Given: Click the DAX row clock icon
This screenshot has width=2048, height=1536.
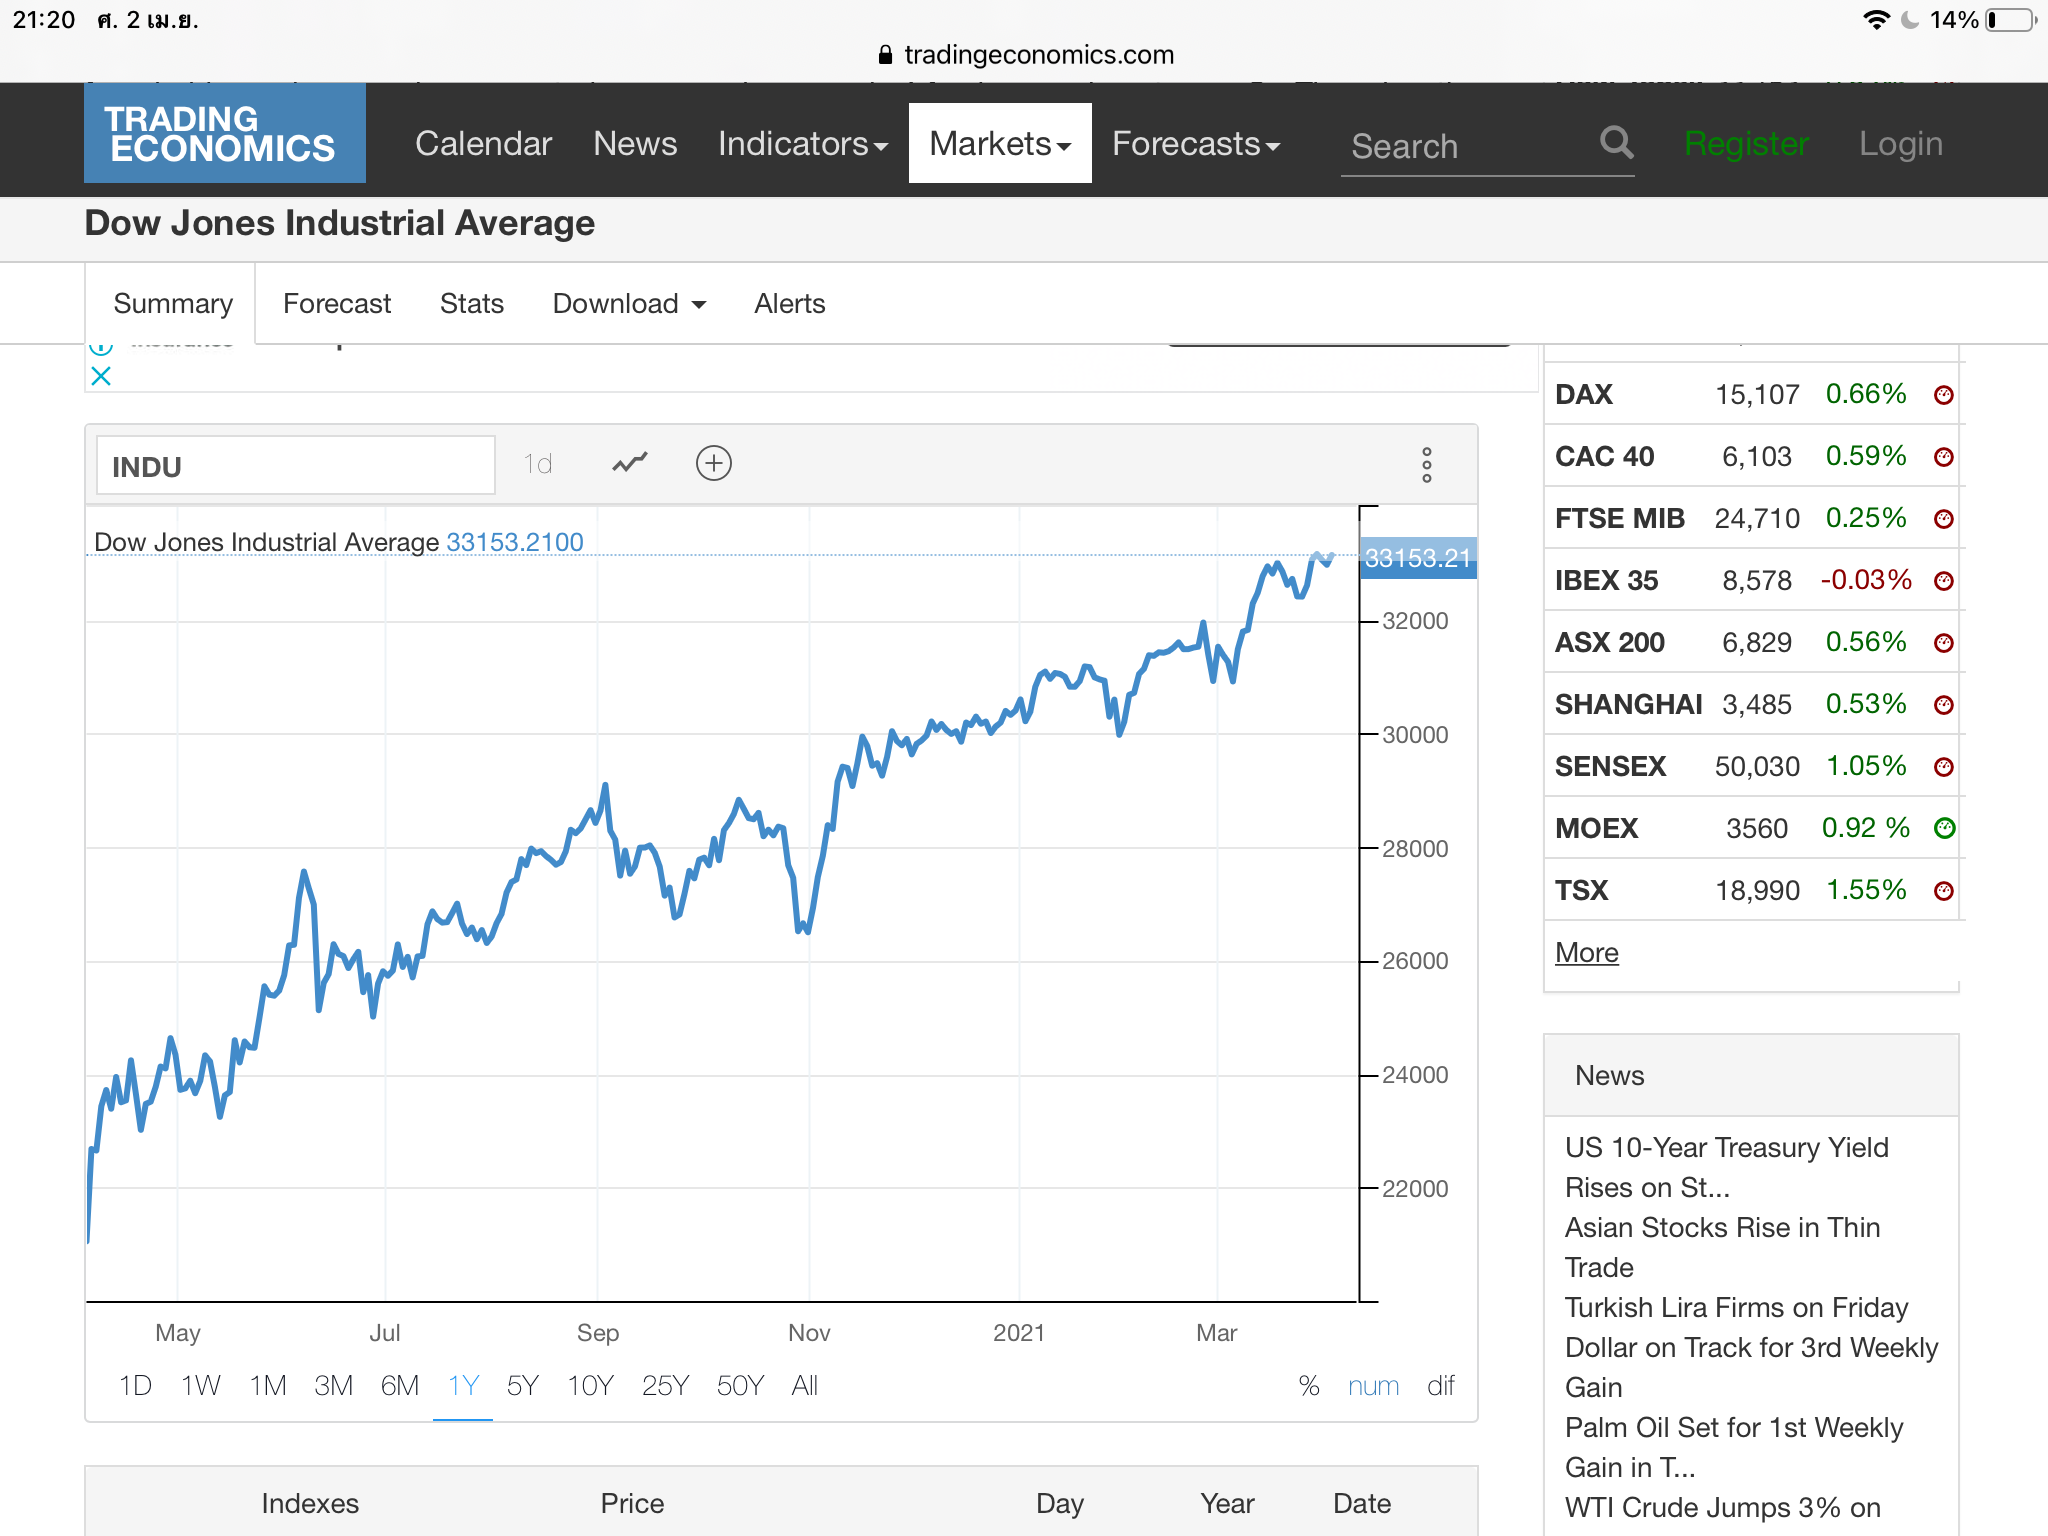Looking at the screenshot, I should click(x=1943, y=395).
